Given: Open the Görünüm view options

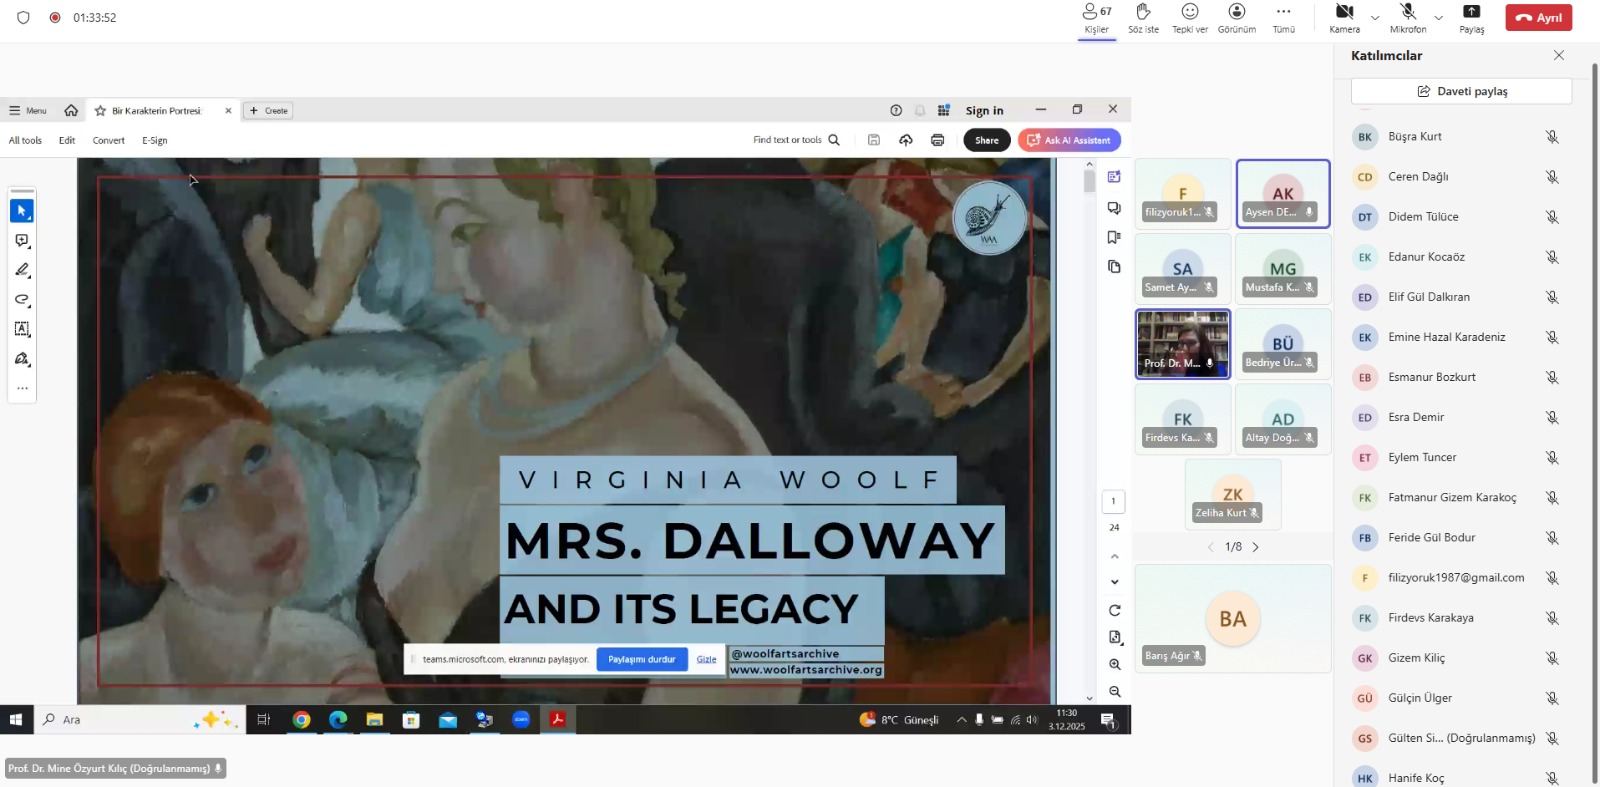Looking at the screenshot, I should [1237, 17].
